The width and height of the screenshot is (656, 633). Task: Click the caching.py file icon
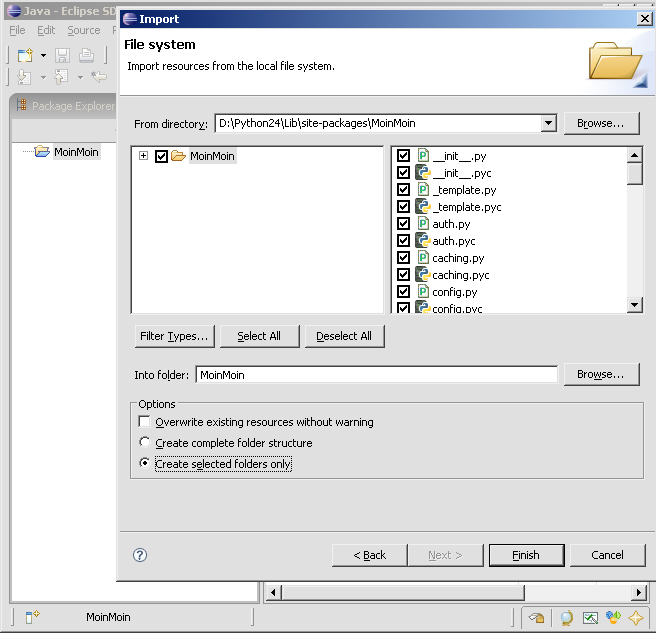point(423,258)
